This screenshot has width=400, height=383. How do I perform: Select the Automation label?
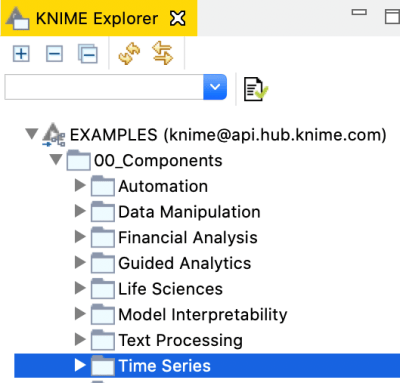point(163,186)
